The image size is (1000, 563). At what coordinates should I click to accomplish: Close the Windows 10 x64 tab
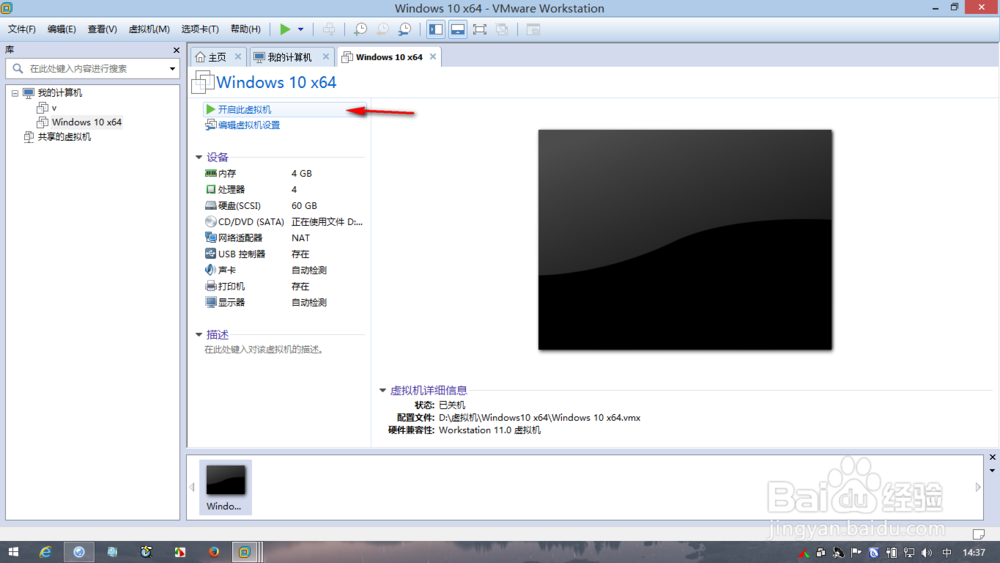[x=433, y=57]
